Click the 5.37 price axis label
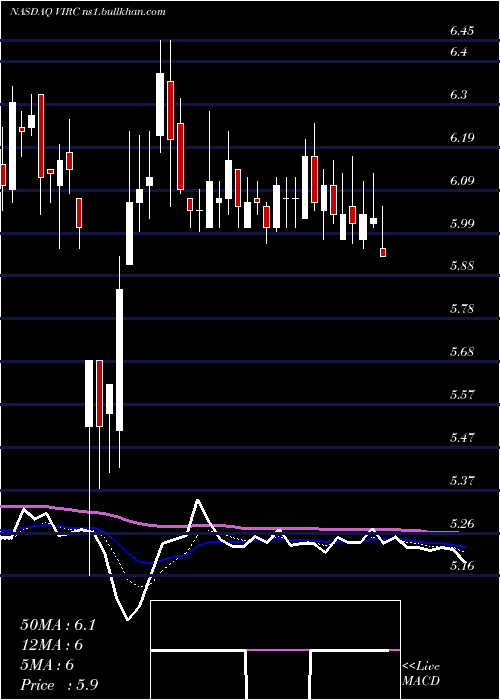The width and height of the screenshot is (500, 700). 462,481
